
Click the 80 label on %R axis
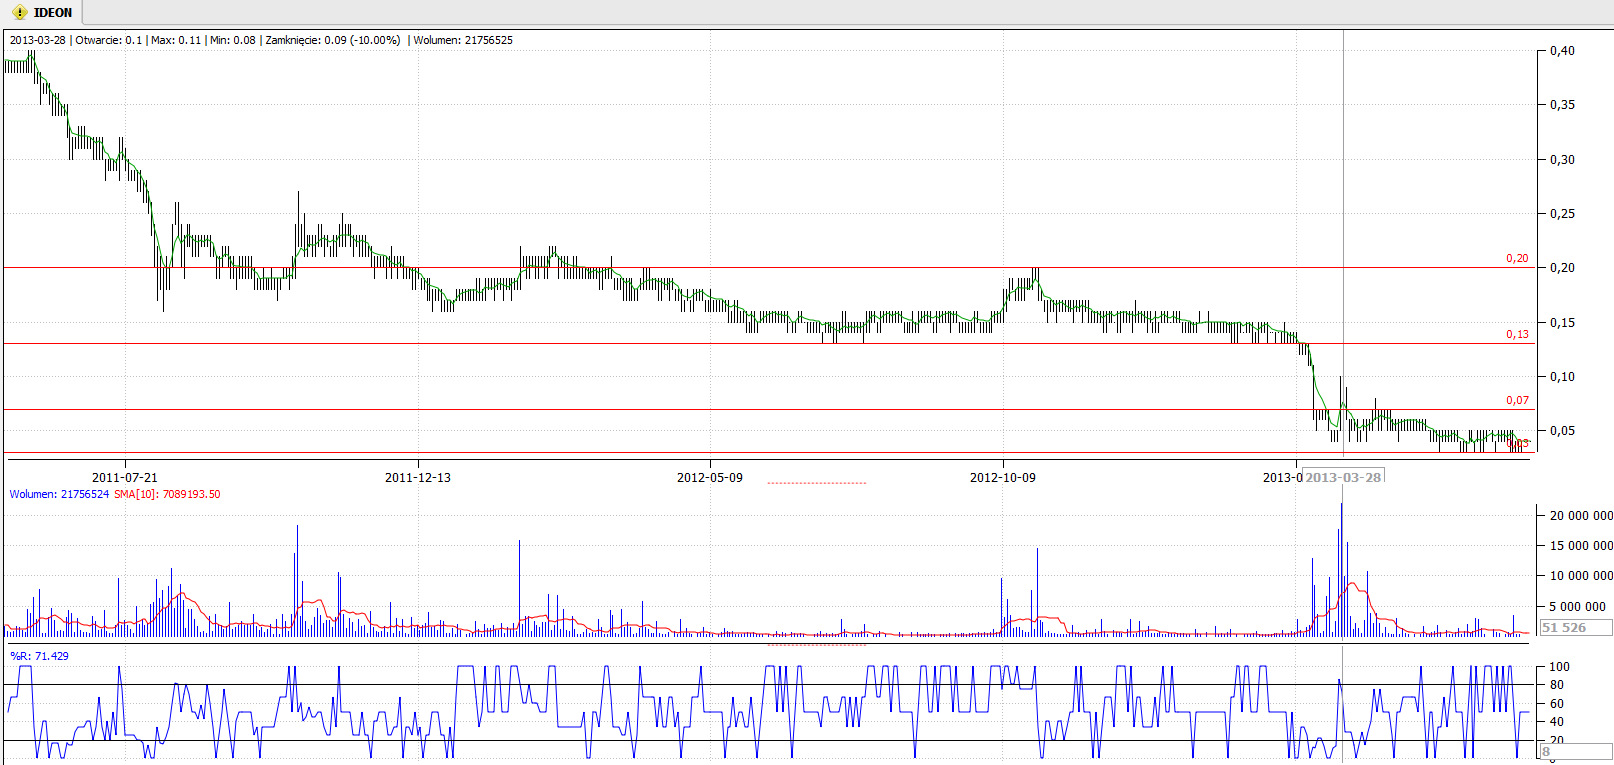1557,685
